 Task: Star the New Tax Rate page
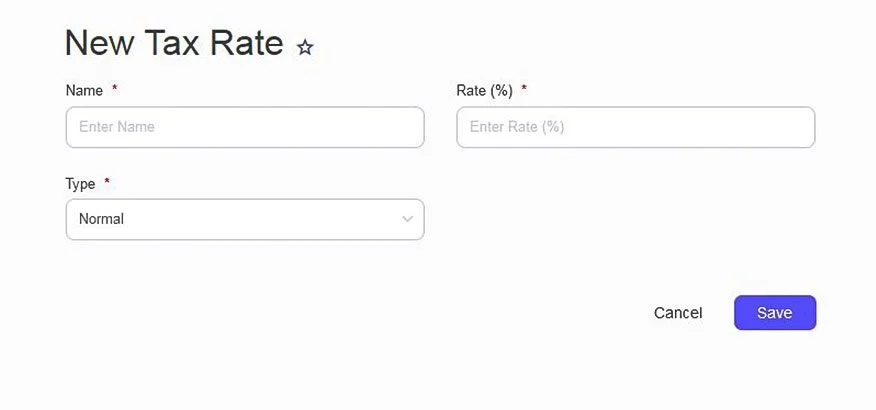click(305, 47)
